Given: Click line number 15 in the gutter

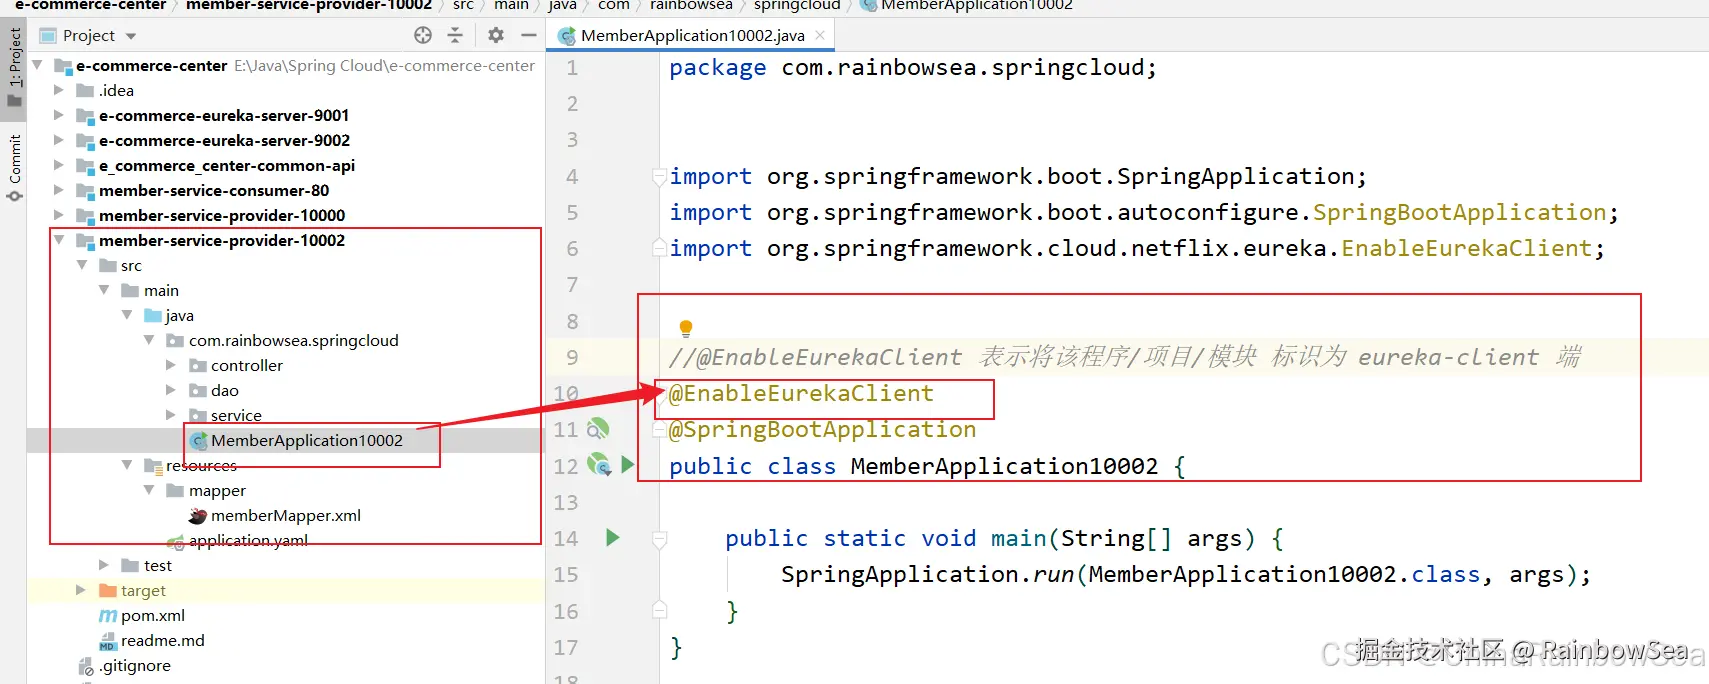Looking at the screenshot, I should pos(566,575).
